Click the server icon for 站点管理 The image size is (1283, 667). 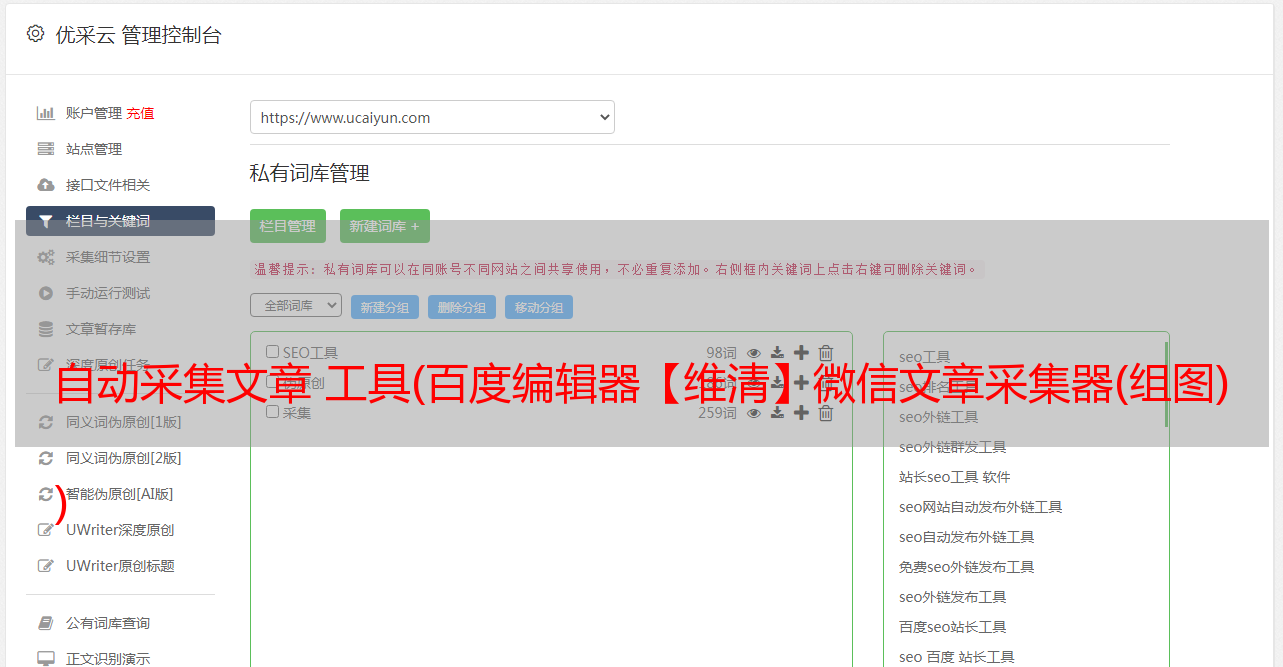pos(46,149)
